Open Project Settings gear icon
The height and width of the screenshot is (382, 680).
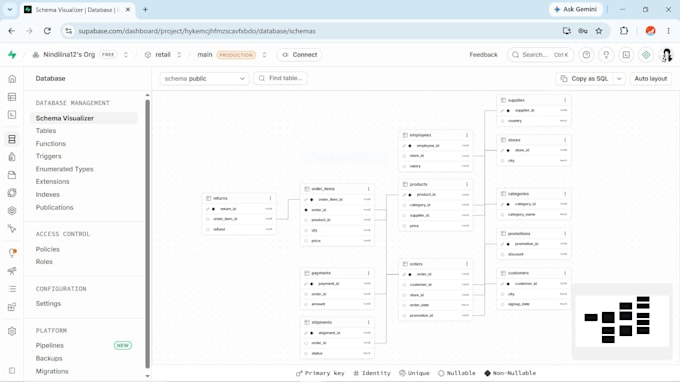(12, 331)
